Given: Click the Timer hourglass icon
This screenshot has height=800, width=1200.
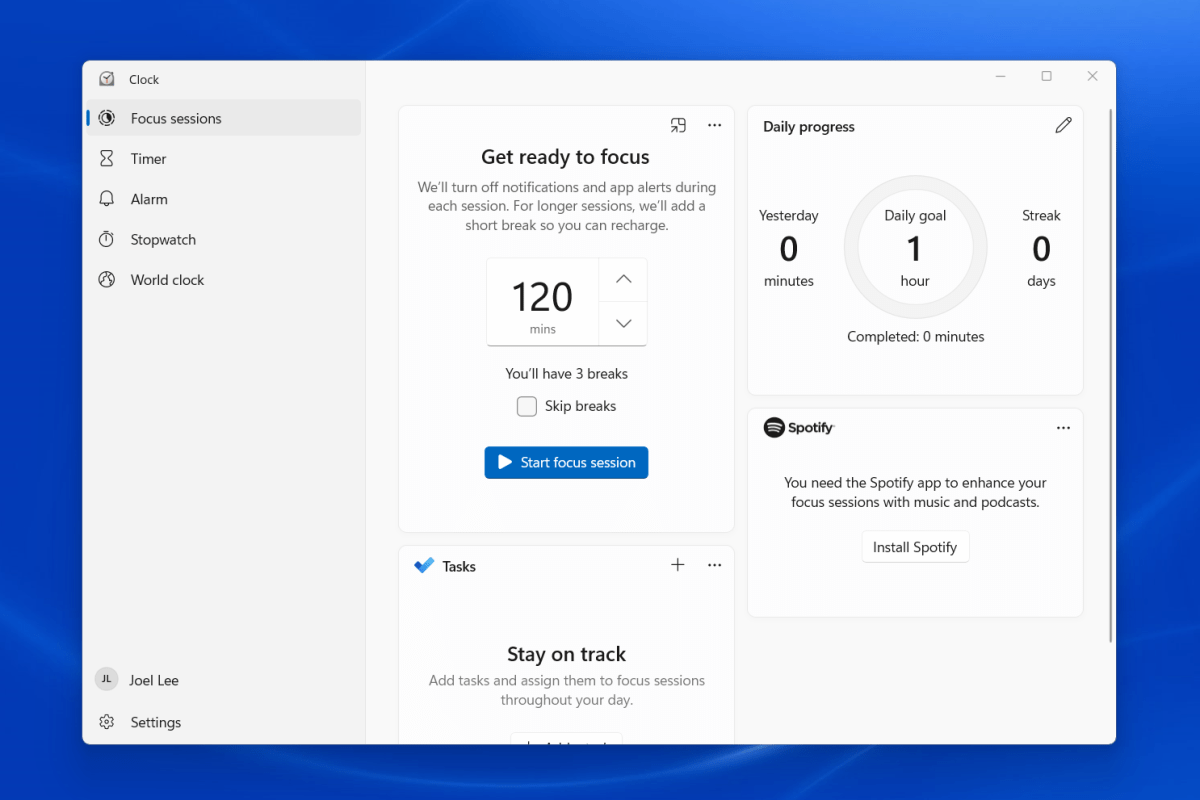Looking at the screenshot, I should [107, 158].
